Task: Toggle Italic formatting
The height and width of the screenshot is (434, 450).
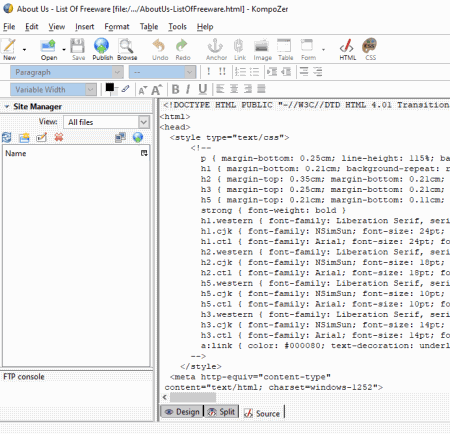Action: click(x=188, y=89)
